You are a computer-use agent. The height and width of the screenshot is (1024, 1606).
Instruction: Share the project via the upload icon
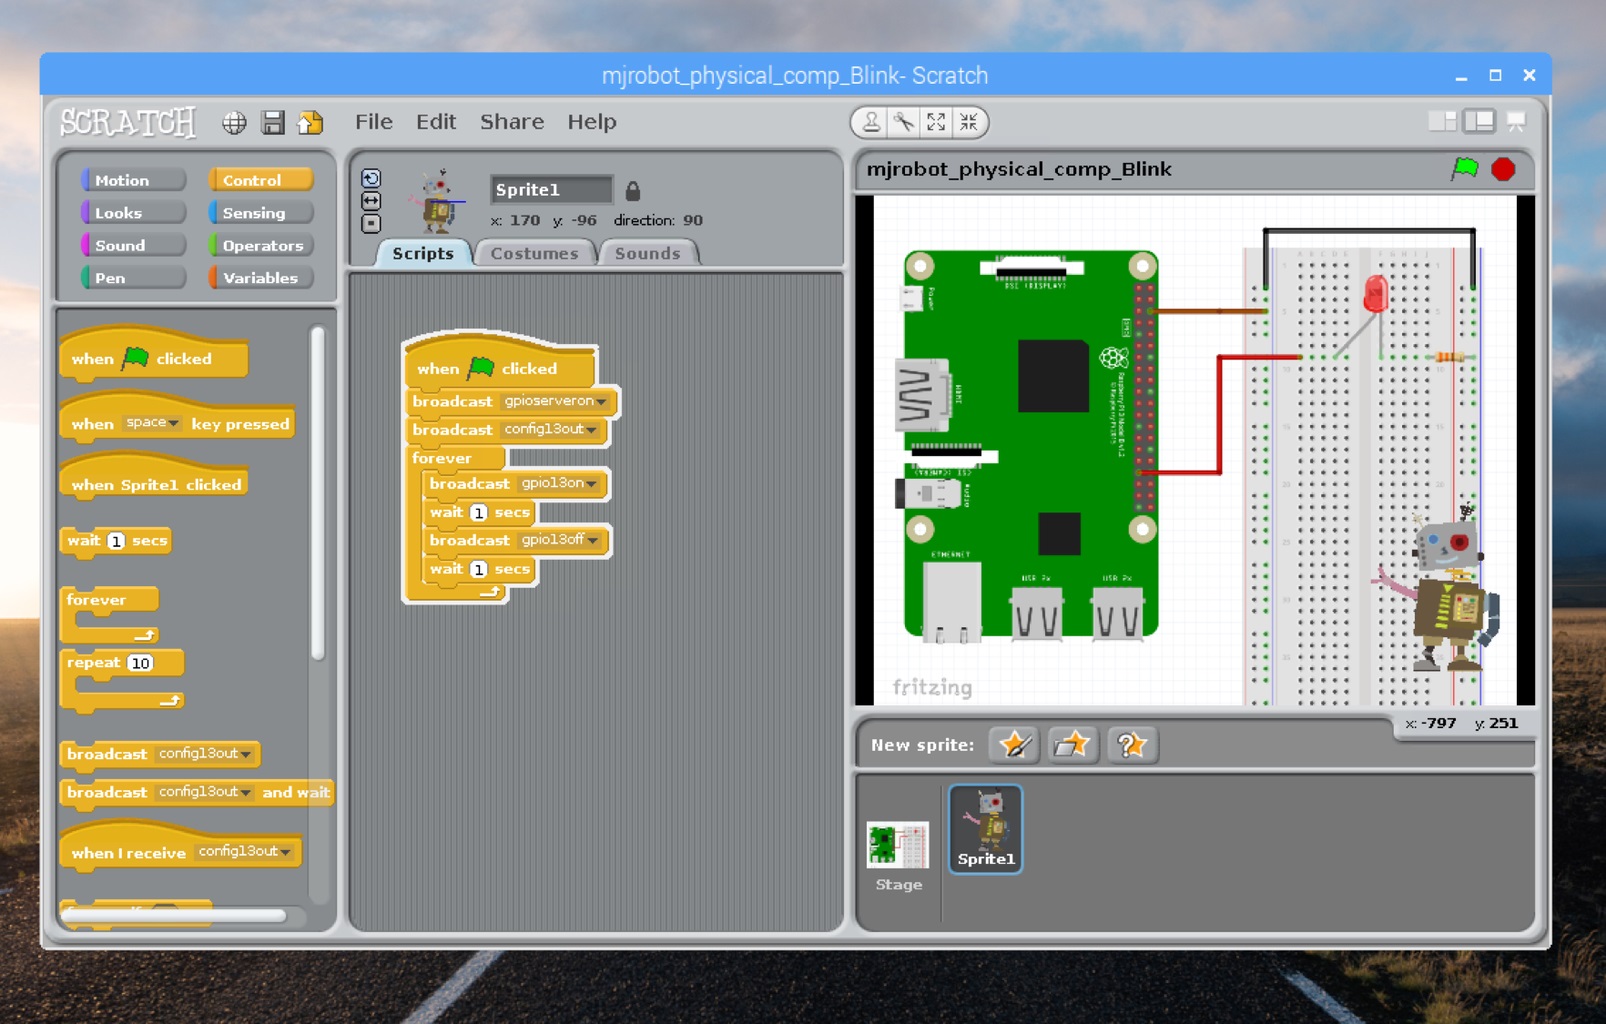point(308,123)
